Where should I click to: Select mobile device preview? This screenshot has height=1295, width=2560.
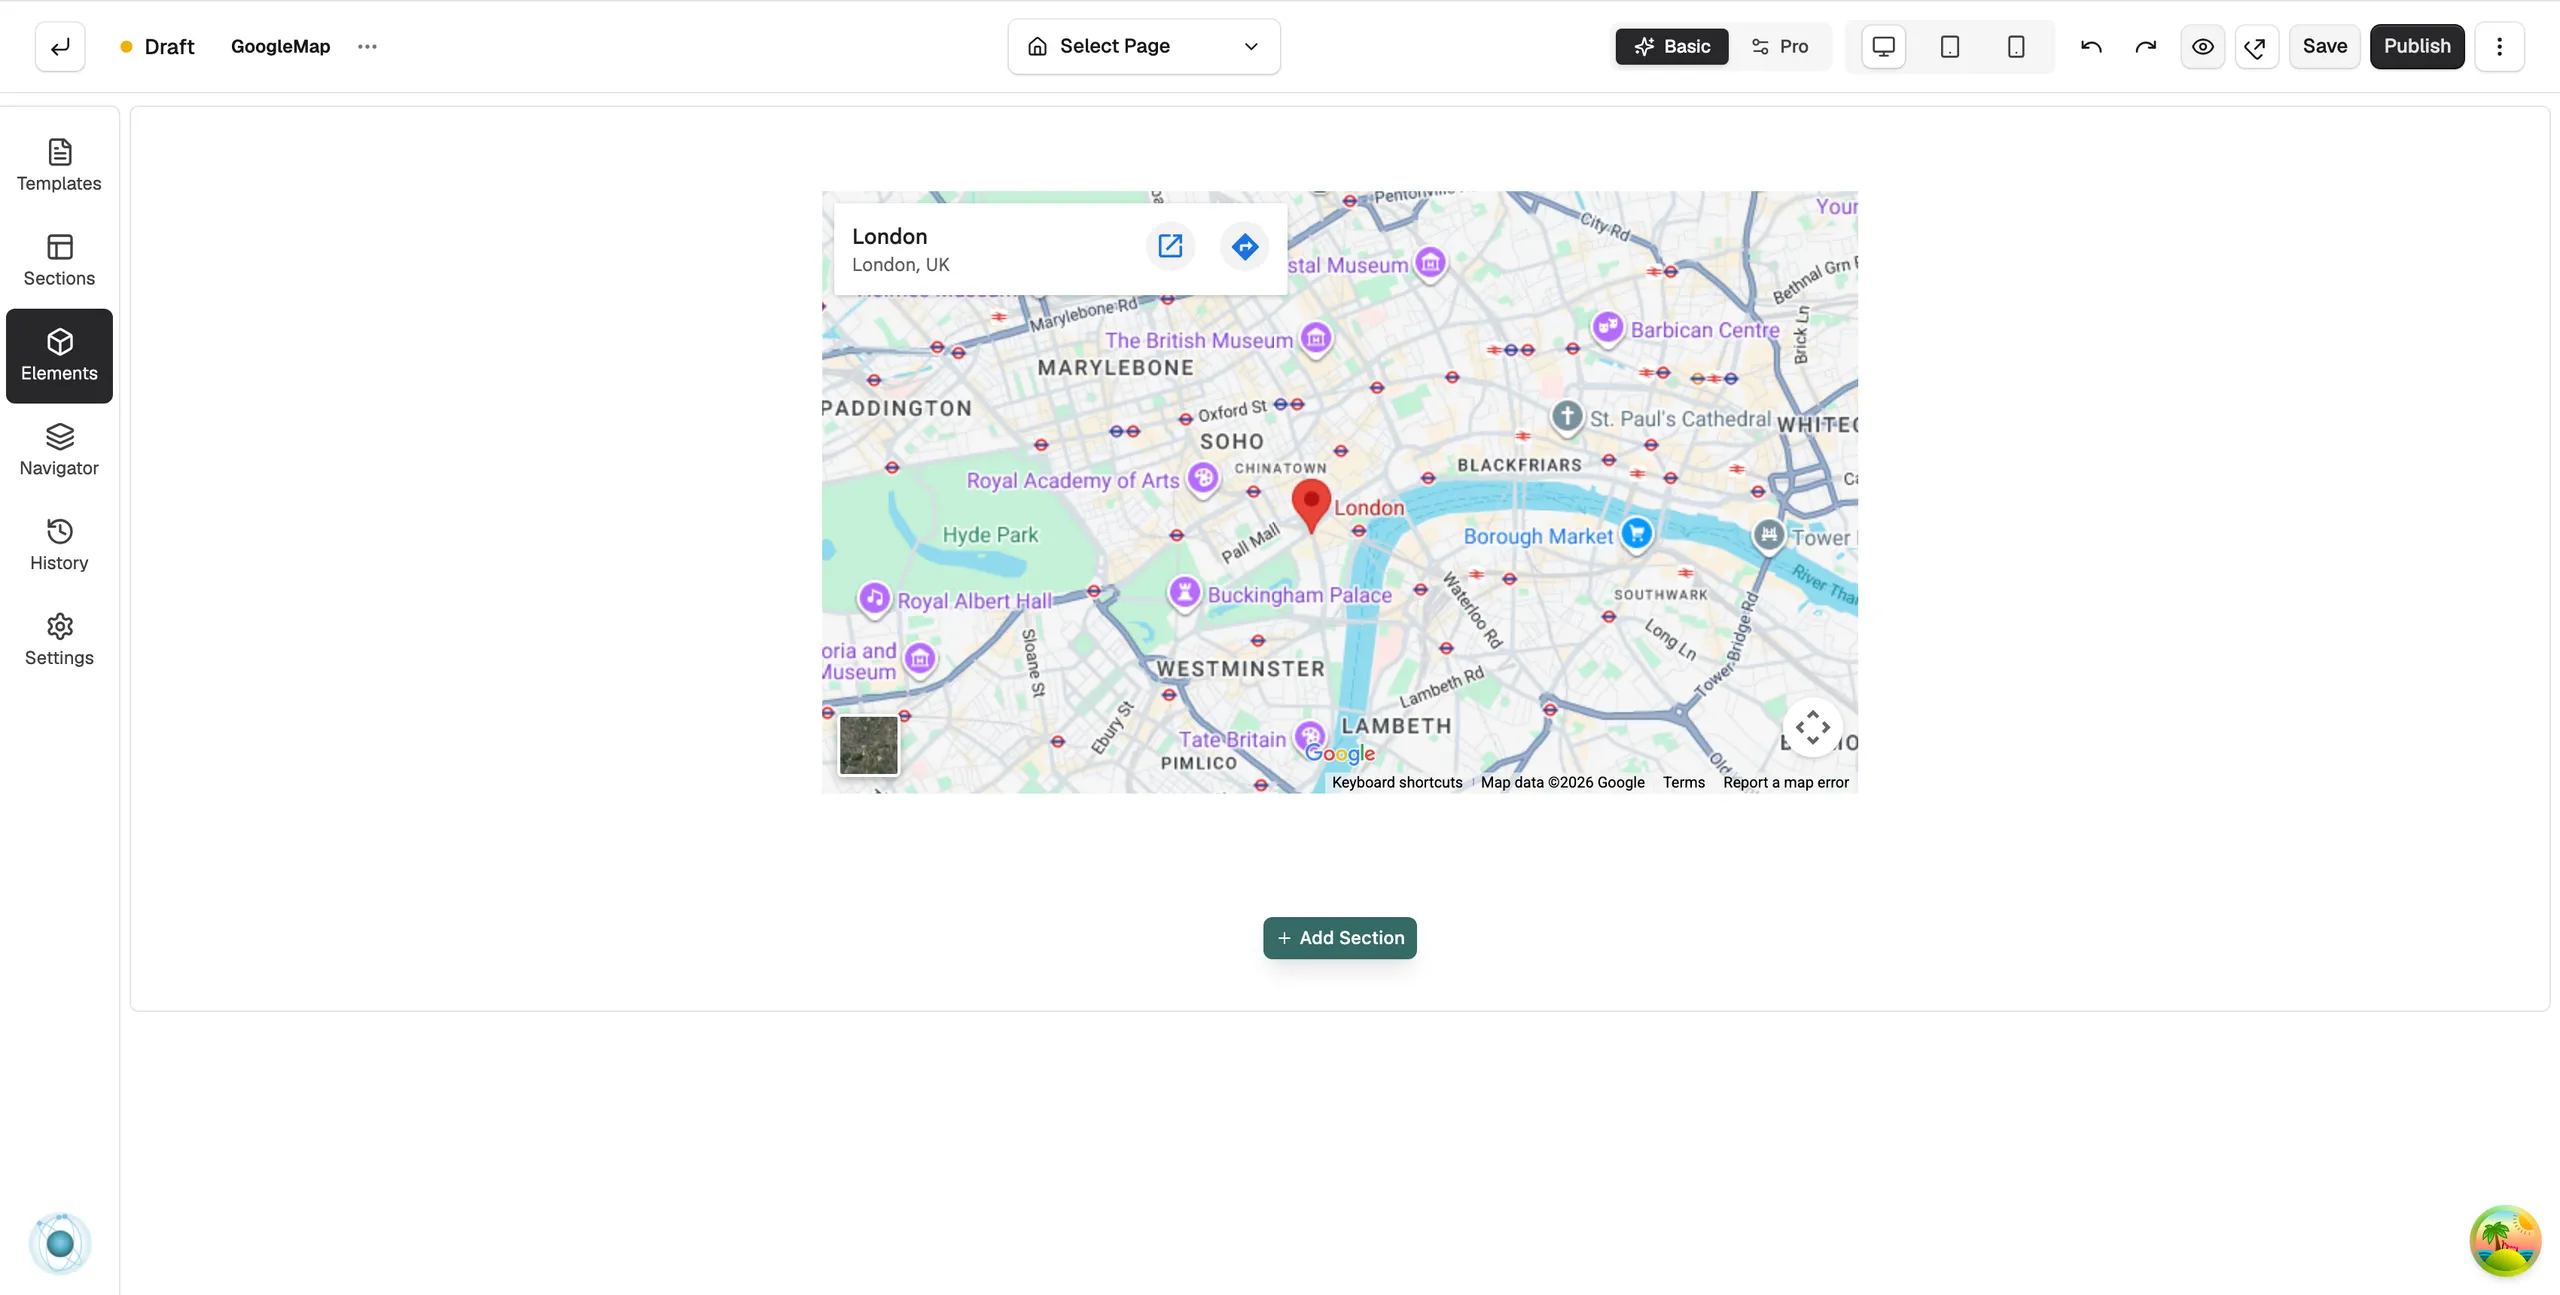pyautogui.click(x=2016, y=46)
